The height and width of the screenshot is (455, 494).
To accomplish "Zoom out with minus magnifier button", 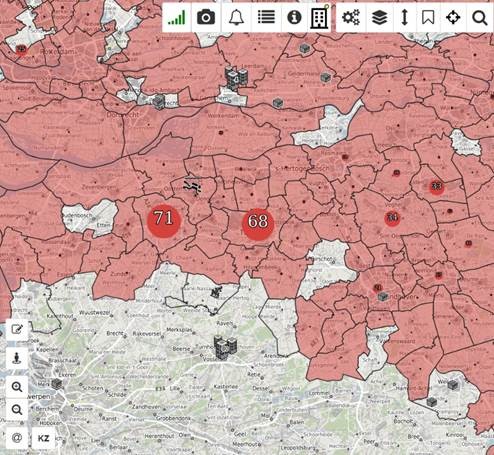I will coord(17,410).
